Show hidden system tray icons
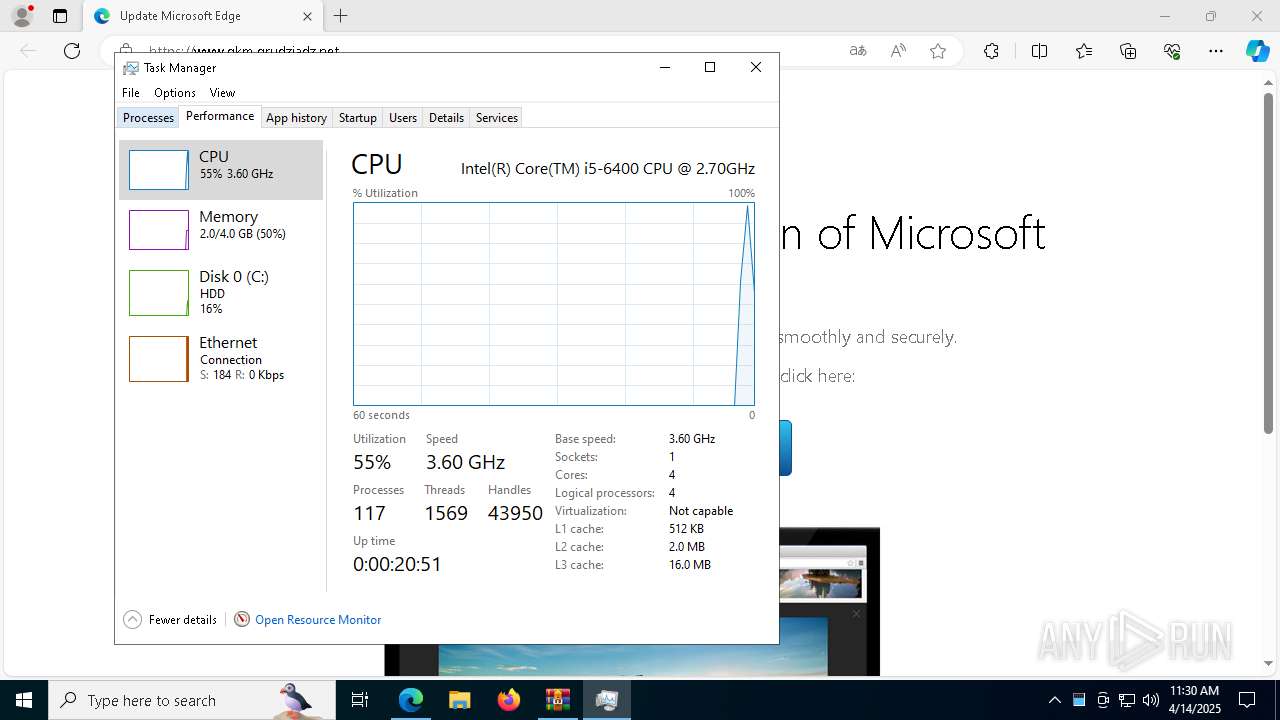This screenshot has height=720, width=1280. pyautogui.click(x=1054, y=700)
